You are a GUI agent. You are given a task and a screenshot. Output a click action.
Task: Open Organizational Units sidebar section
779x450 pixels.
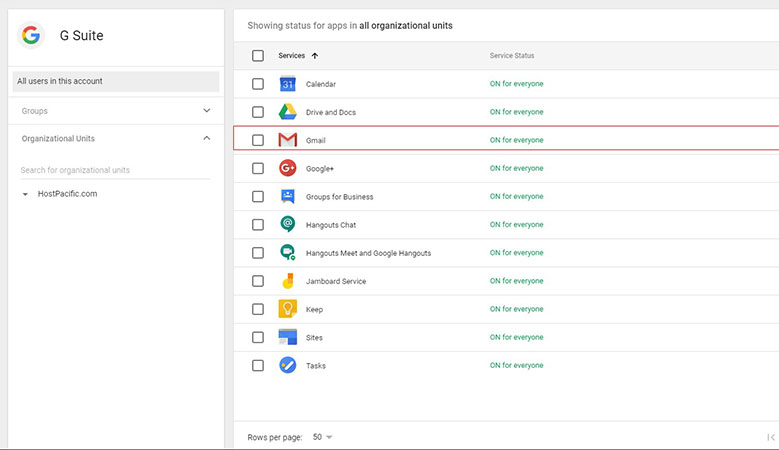[116, 139]
